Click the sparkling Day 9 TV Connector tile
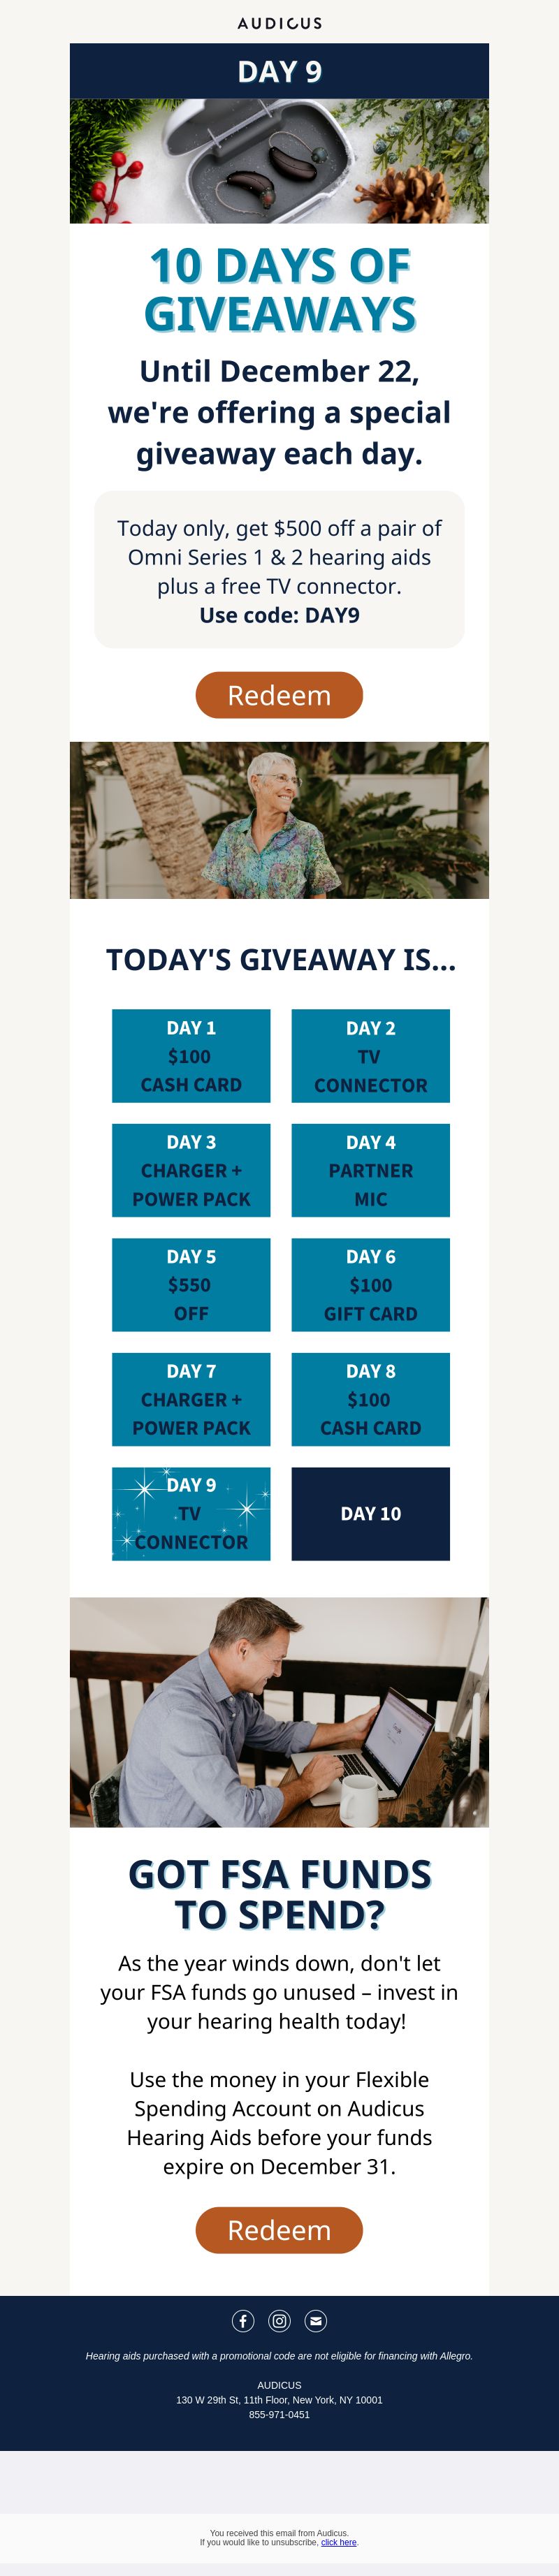Image resolution: width=559 pixels, height=2576 pixels. pyautogui.click(x=191, y=1514)
